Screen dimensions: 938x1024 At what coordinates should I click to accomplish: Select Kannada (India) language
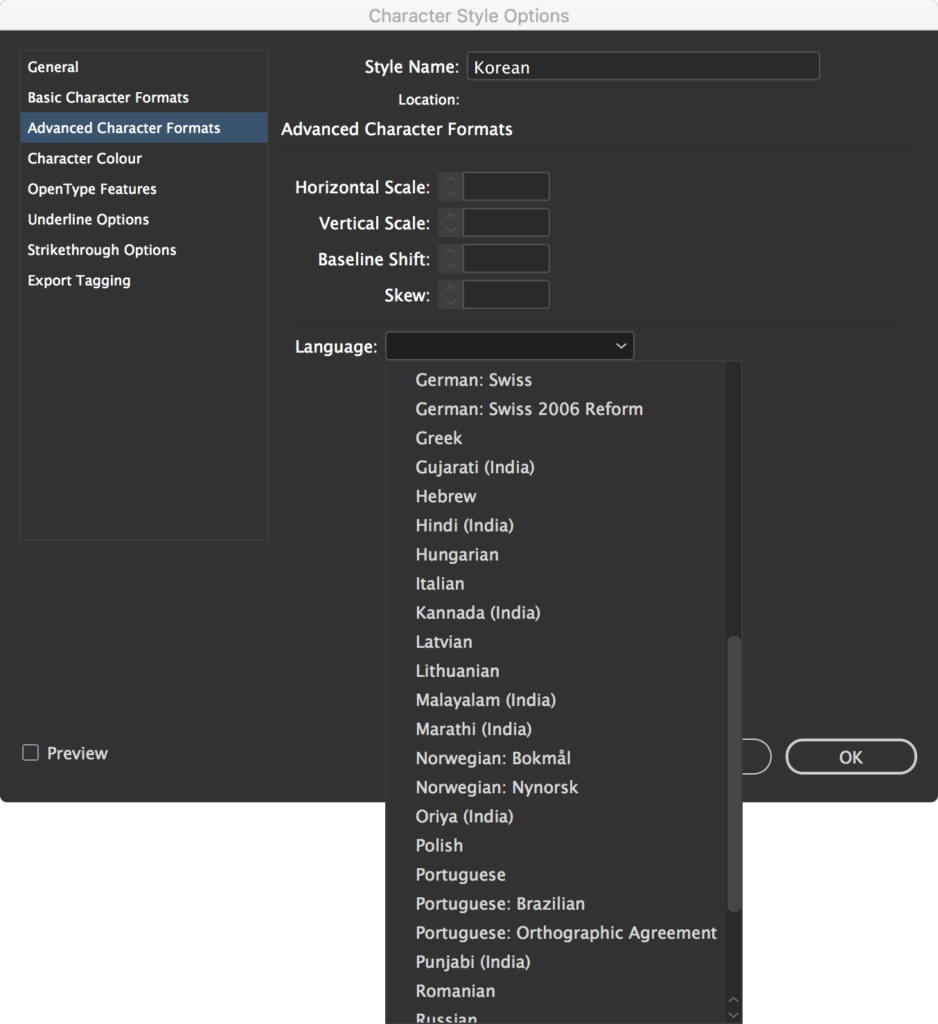tap(556, 613)
